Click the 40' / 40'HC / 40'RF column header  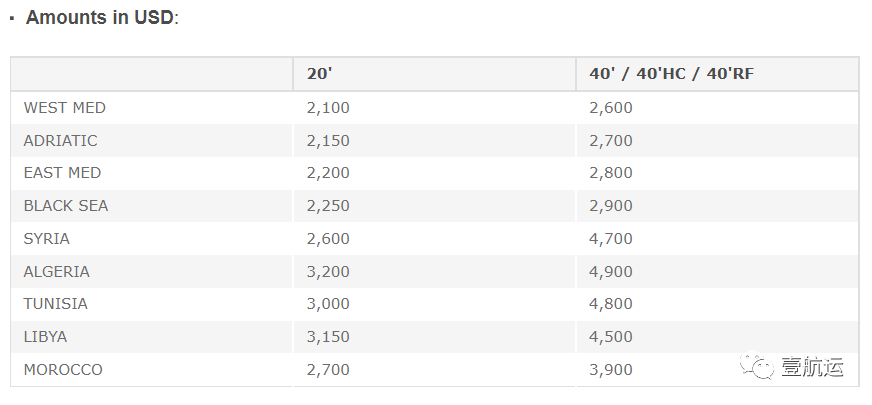tap(671, 73)
